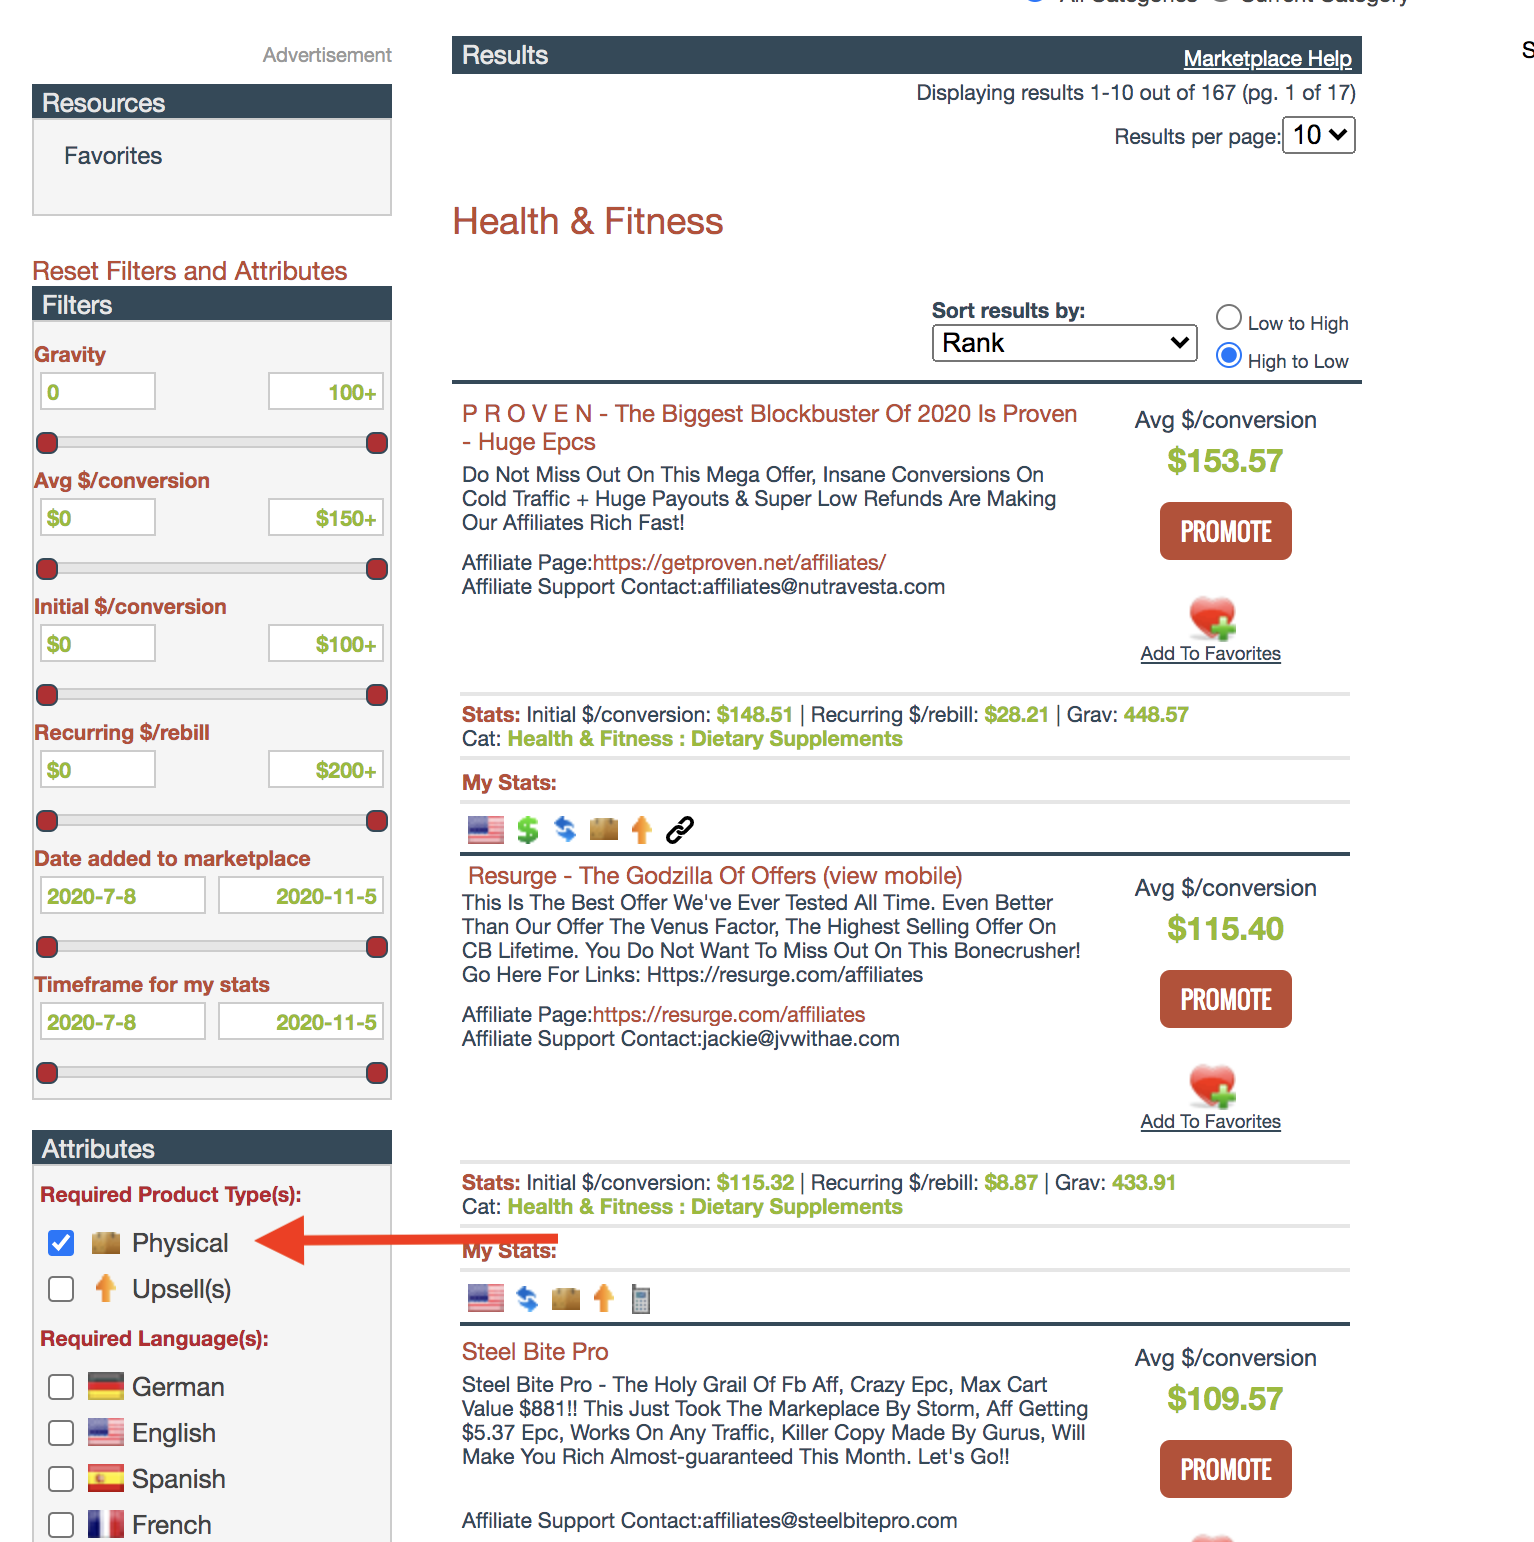Click blue recurring icon under Resurge stats
The width and height of the screenshot is (1534, 1542).
point(527,1298)
